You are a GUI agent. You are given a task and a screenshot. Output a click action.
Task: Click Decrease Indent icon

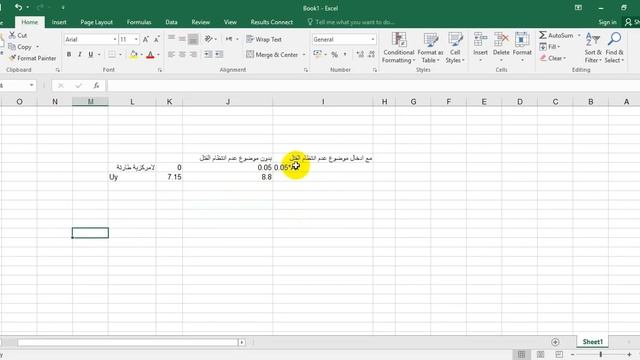click(208, 54)
